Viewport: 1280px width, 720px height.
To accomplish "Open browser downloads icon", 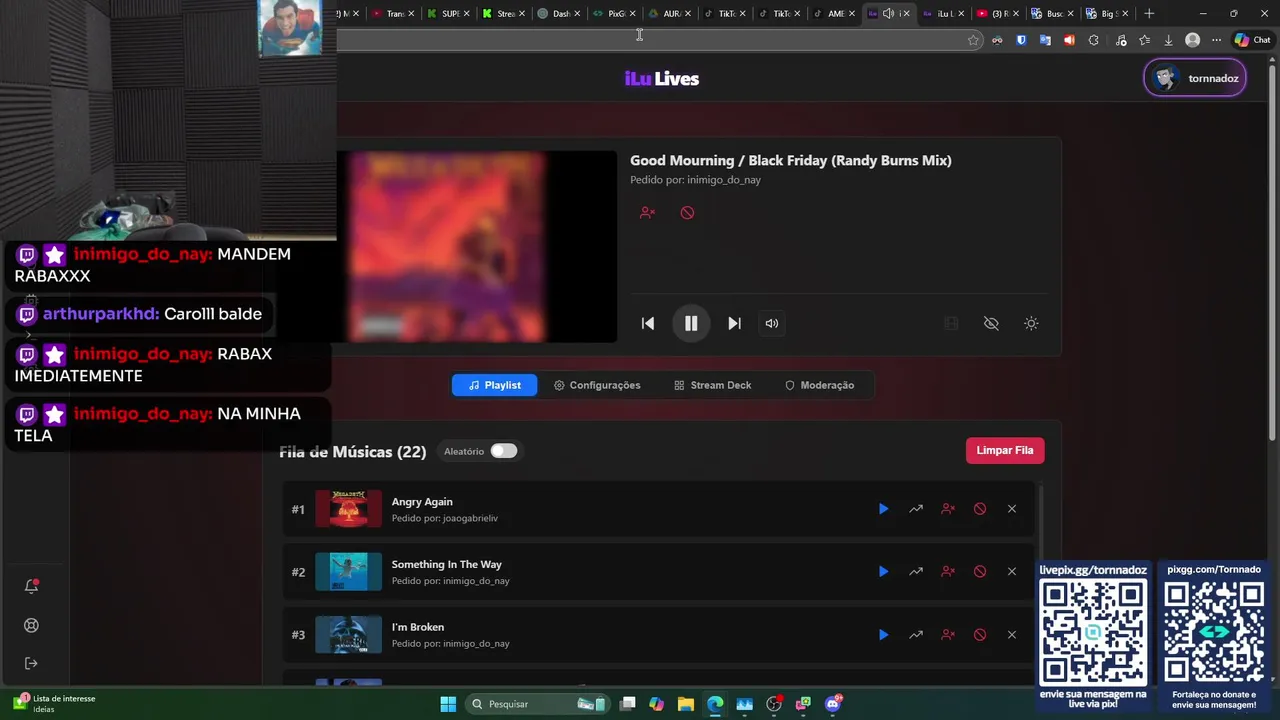I will click(1168, 40).
